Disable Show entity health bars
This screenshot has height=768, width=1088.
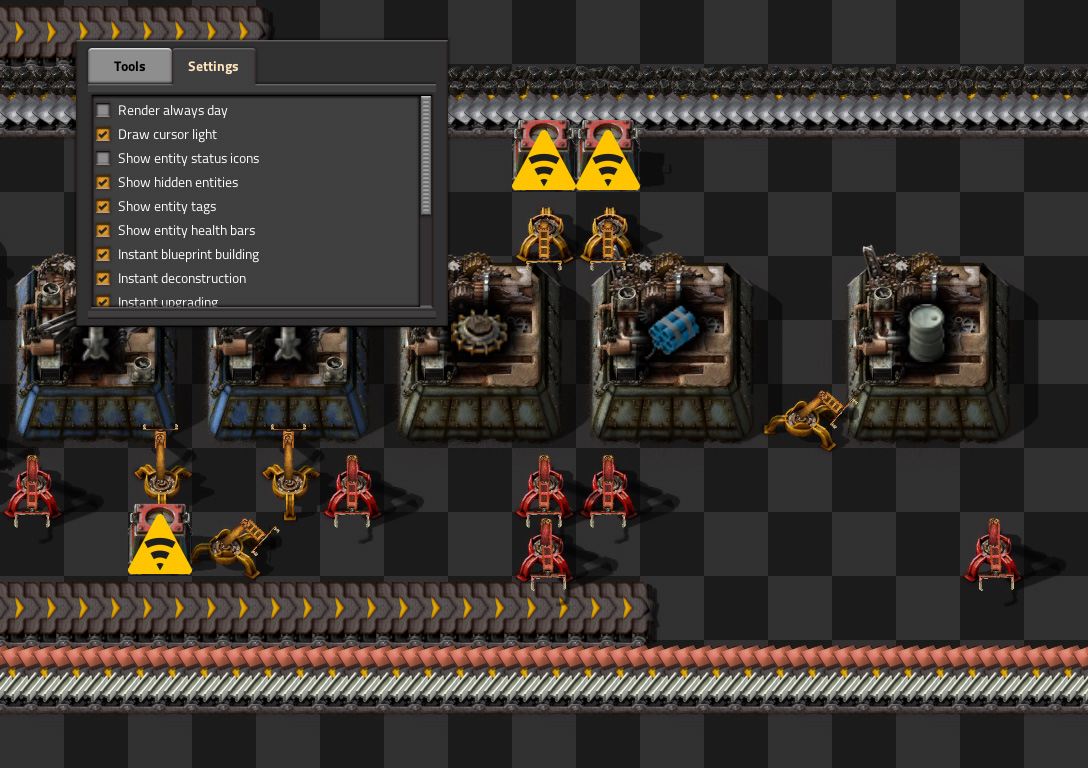103,230
